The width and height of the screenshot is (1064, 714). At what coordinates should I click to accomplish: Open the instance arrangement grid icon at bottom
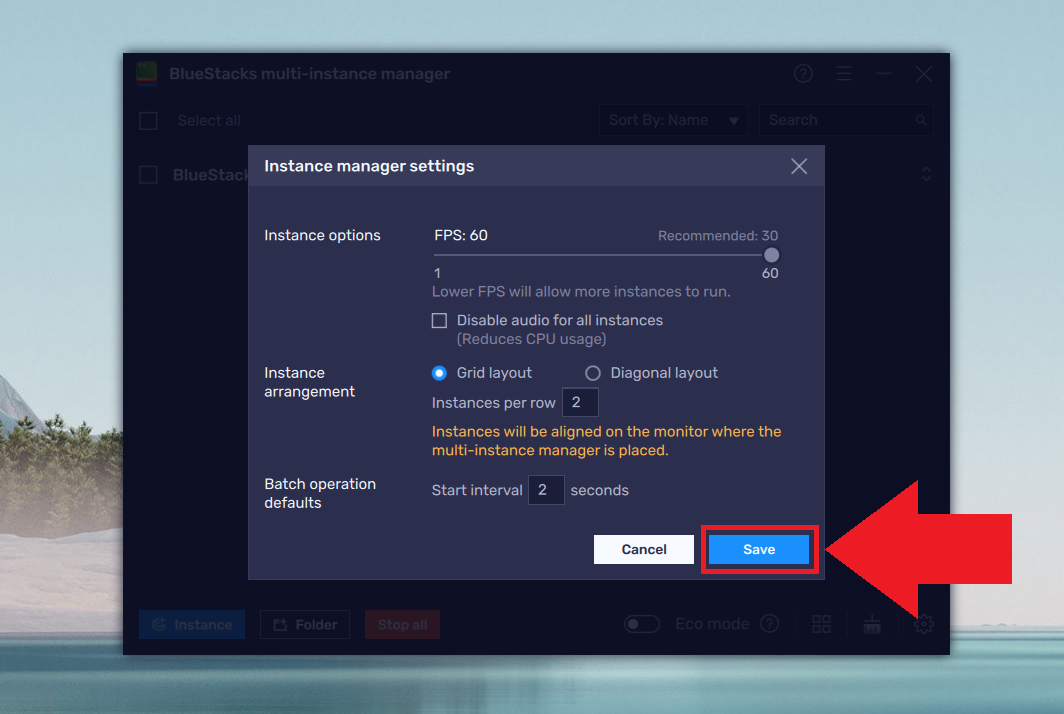point(821,624)
